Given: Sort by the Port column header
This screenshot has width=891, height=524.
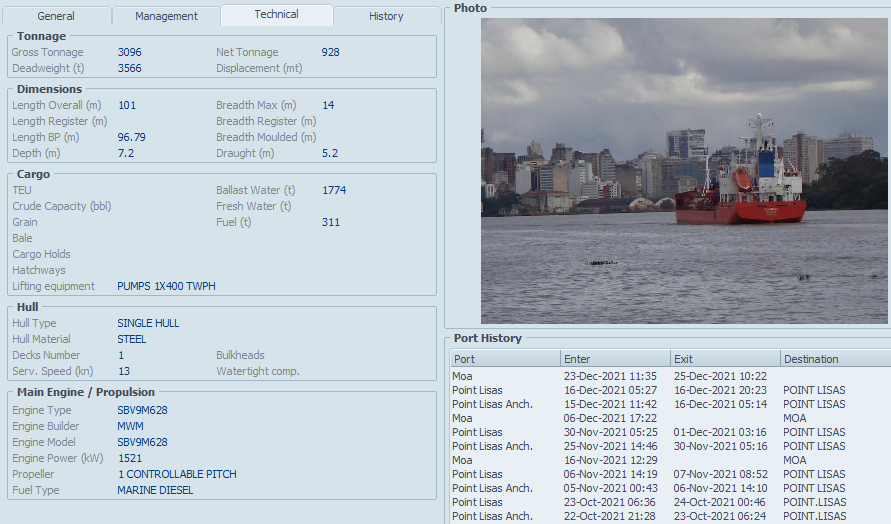Looking at the screenshot, I should (505, 359).
